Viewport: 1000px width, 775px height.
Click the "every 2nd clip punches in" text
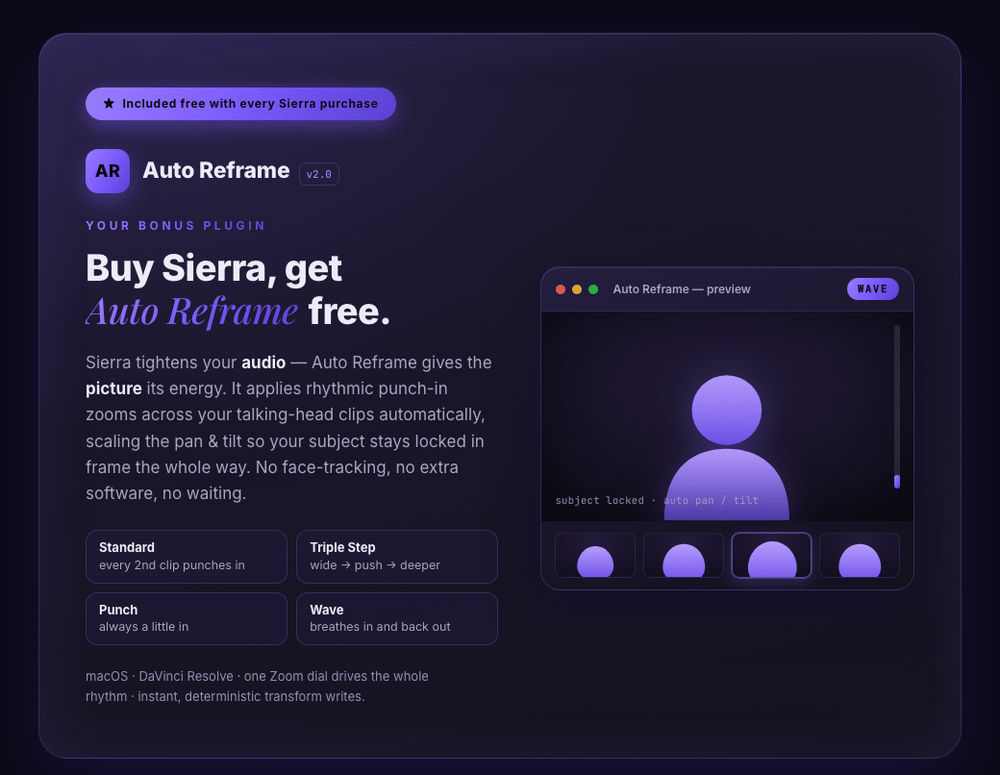click(x=172, y=565)
